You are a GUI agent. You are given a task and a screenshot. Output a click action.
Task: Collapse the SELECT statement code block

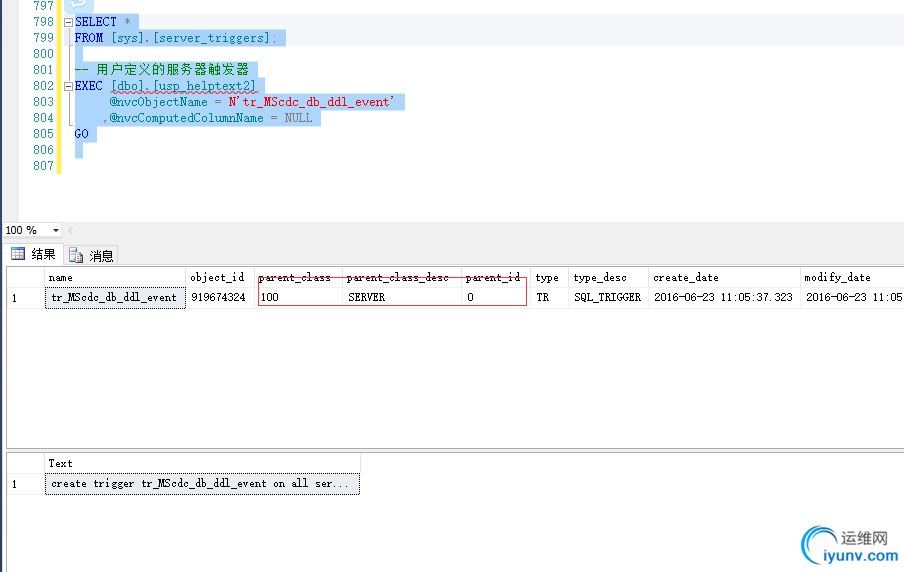pos(69,22)
